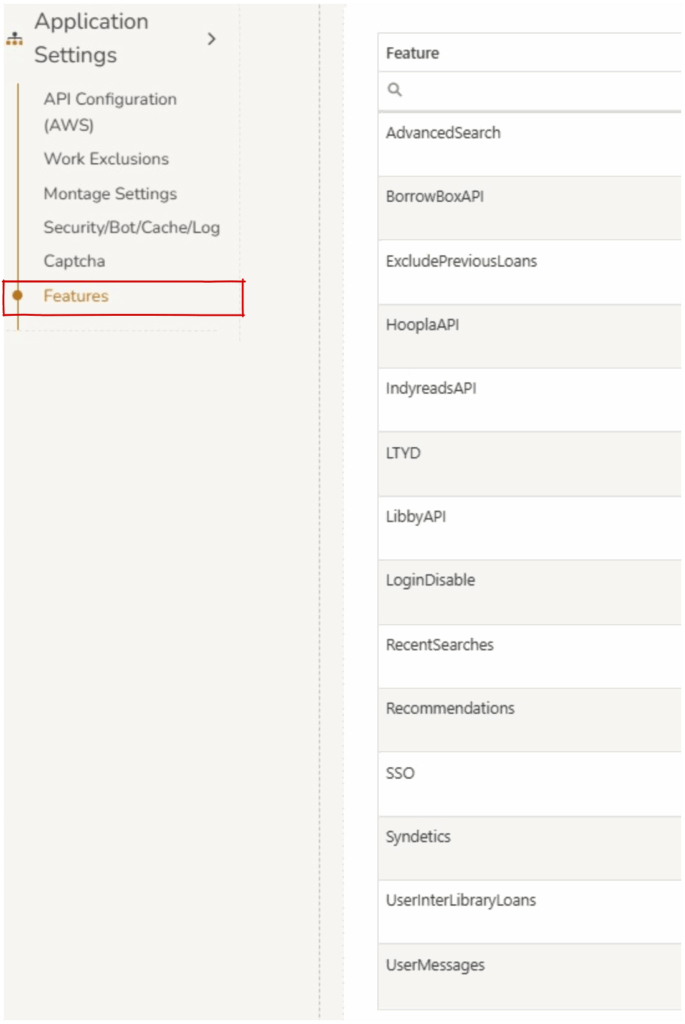This screenshot has height=1024, width=685.
Task: Select the BorrowBoxAPI feature row
Action: [435, 197]
